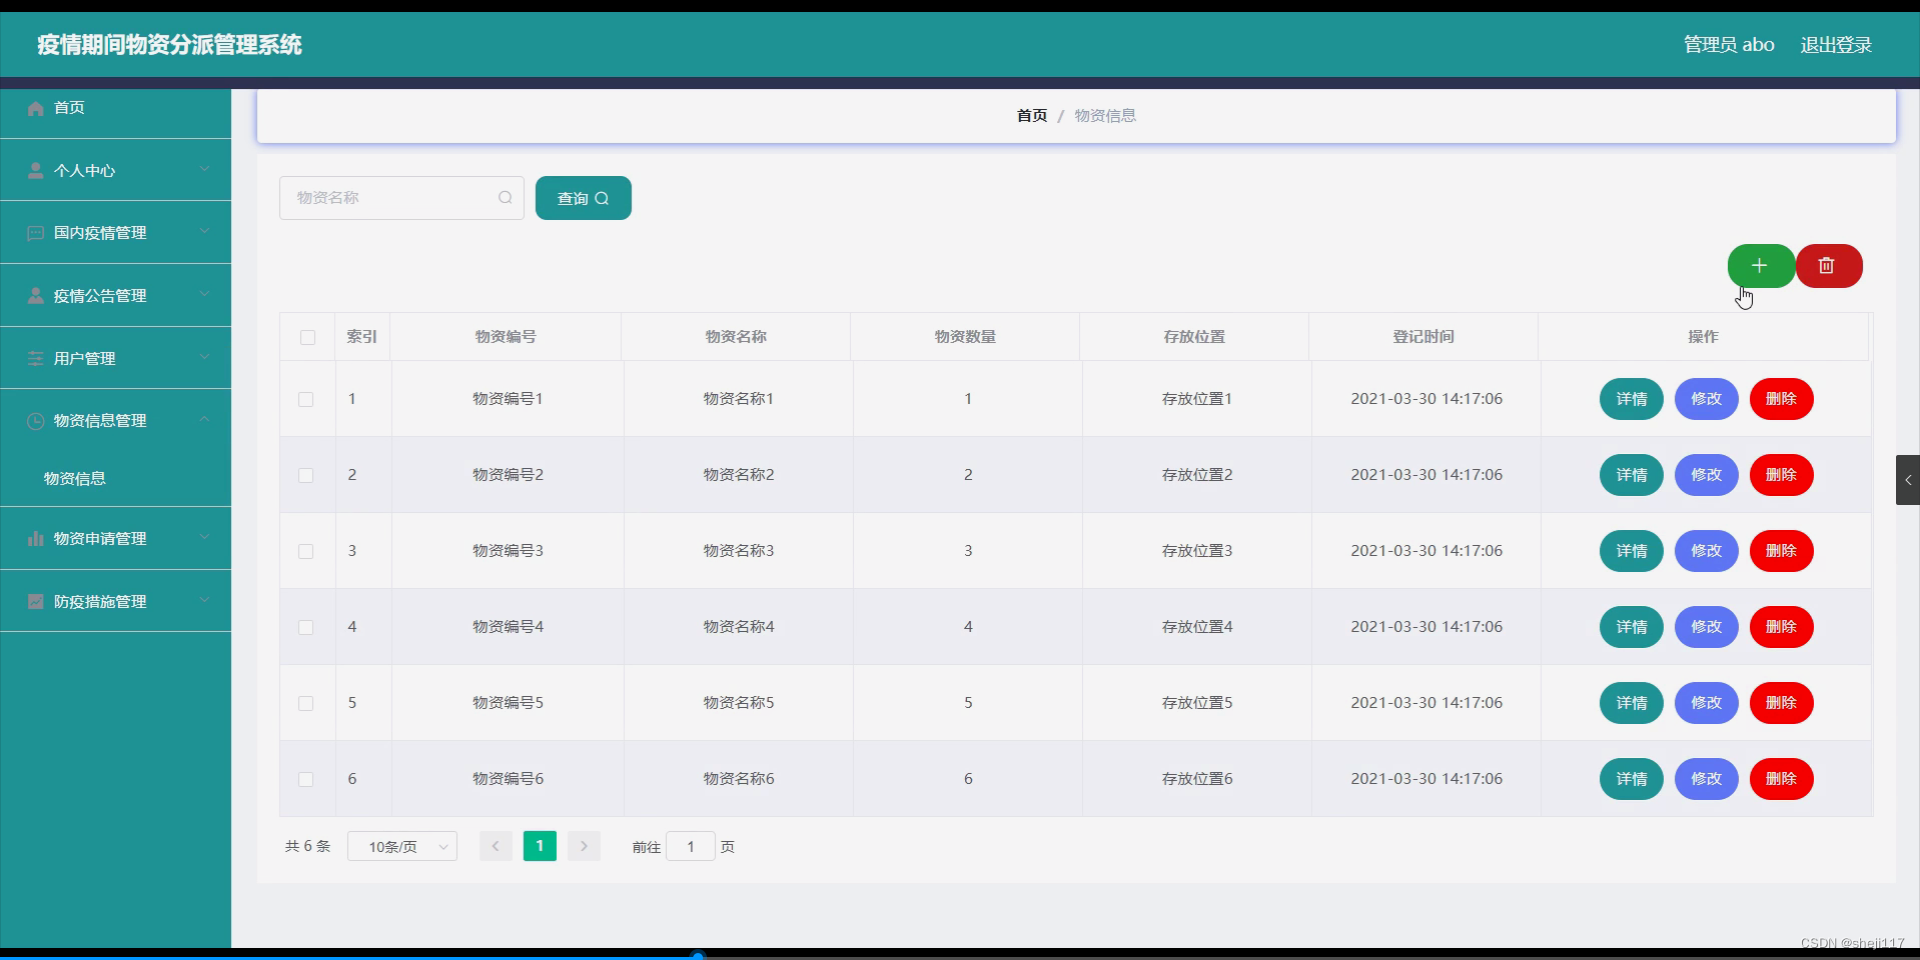Check the checkbox for row 物资编号2
Screen dimensions: 1920x960
[306, 475]
